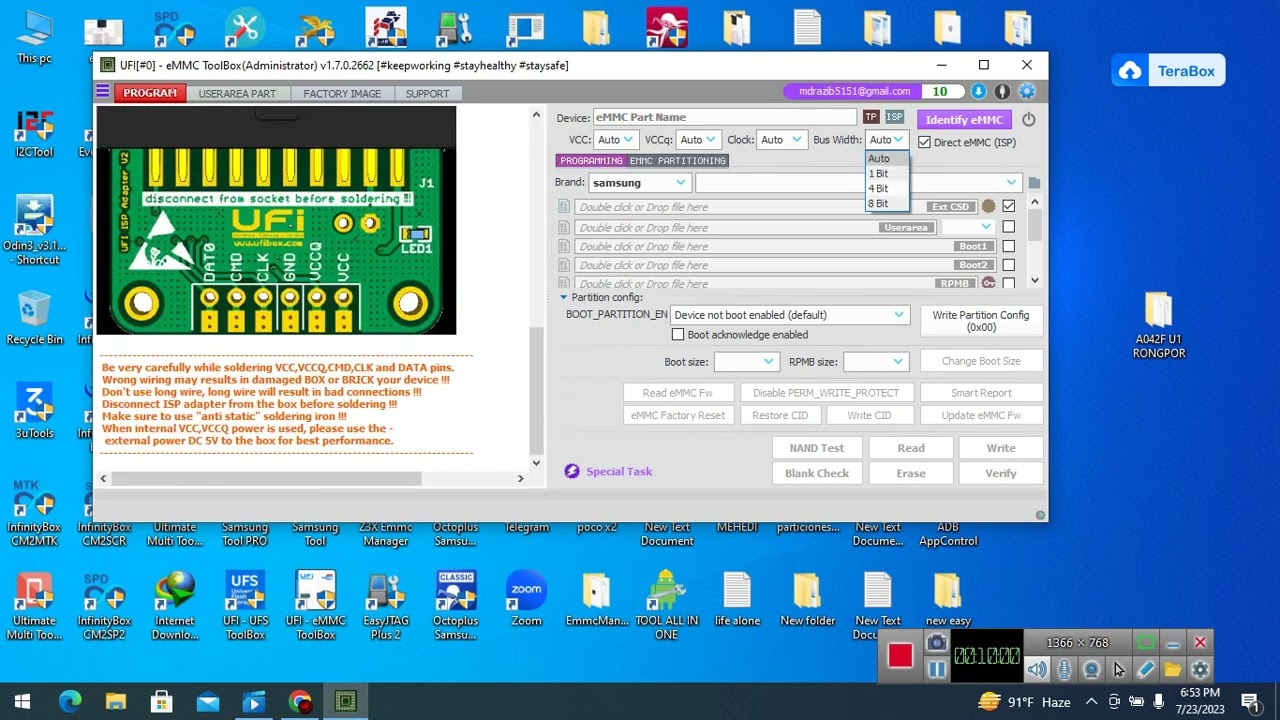Stop recording with the red square button
This screenshot has width=1280, height=720.
tap(900, 655)
